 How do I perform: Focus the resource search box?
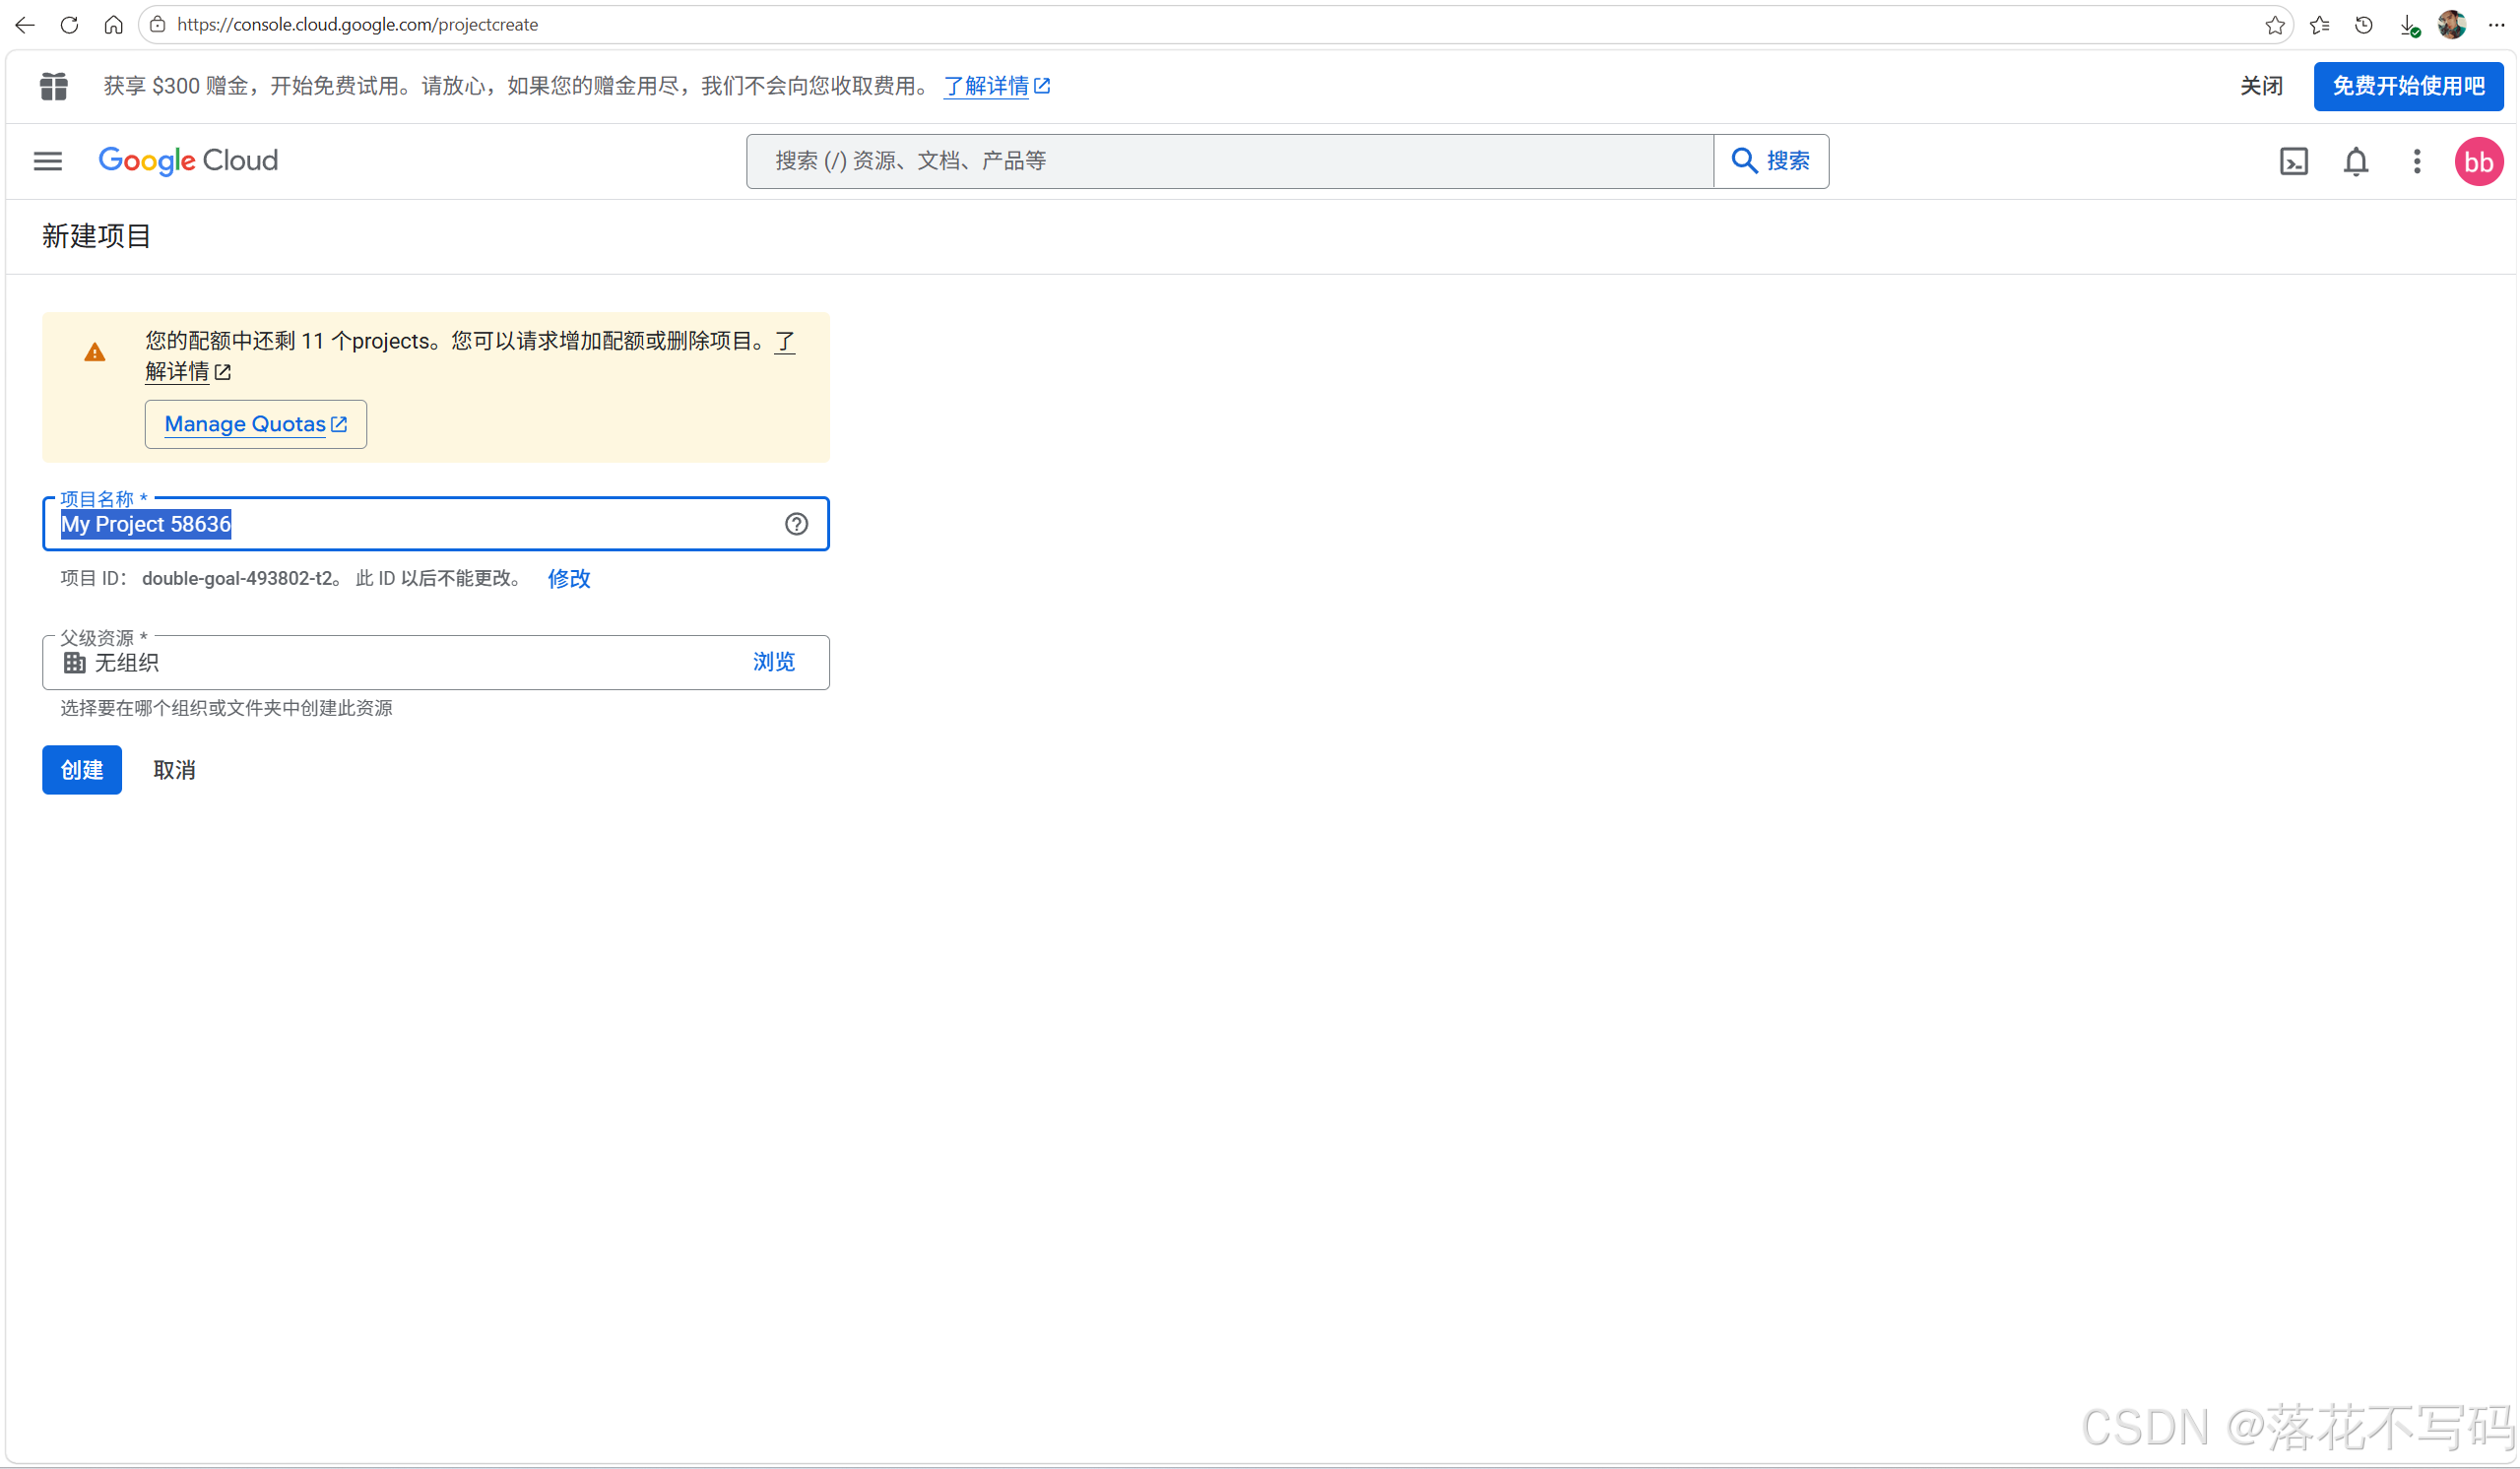click(1230, 161)
